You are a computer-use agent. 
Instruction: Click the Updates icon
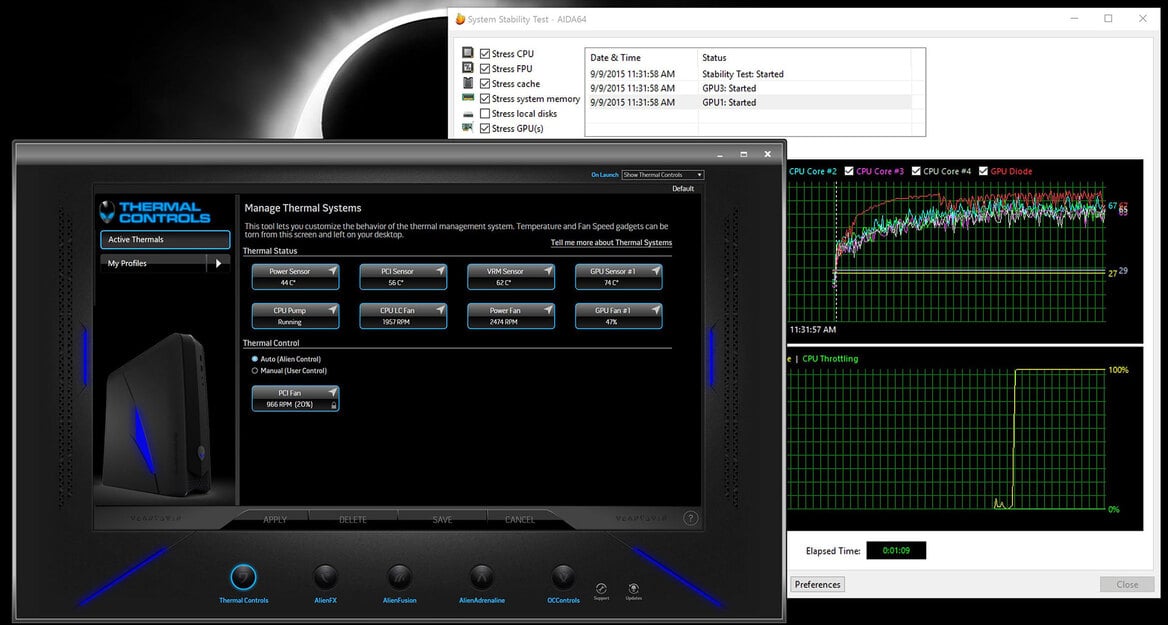pos(634,589)
